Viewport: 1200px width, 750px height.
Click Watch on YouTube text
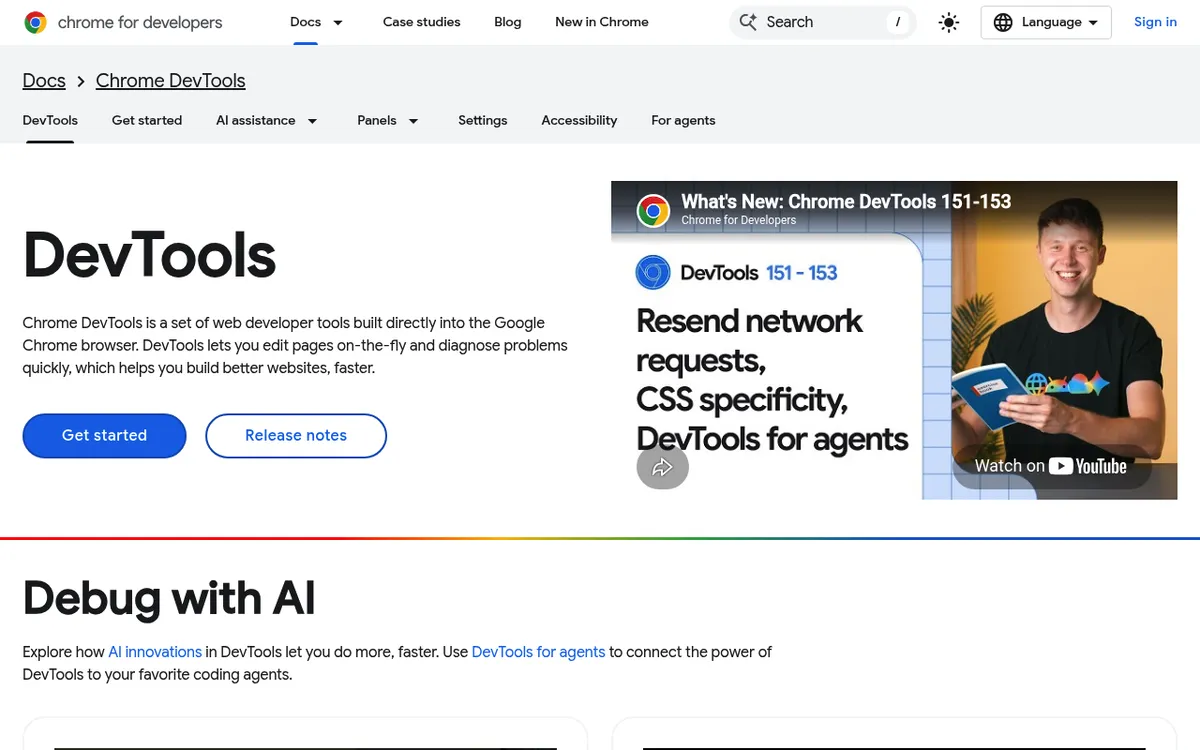pos(1051,466)
